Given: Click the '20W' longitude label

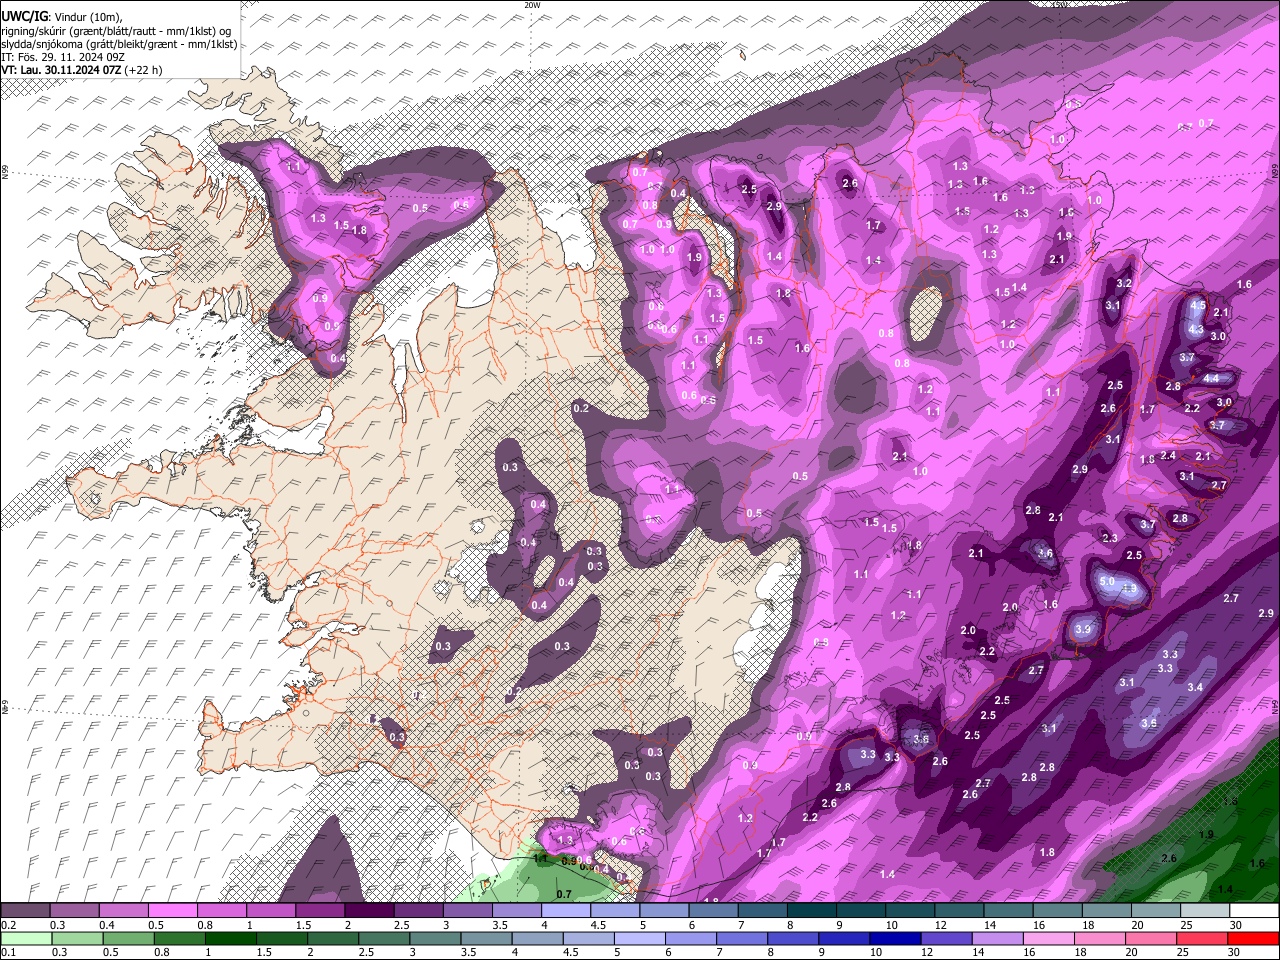Looking at the screenshot, I should (x=532, y=5).
